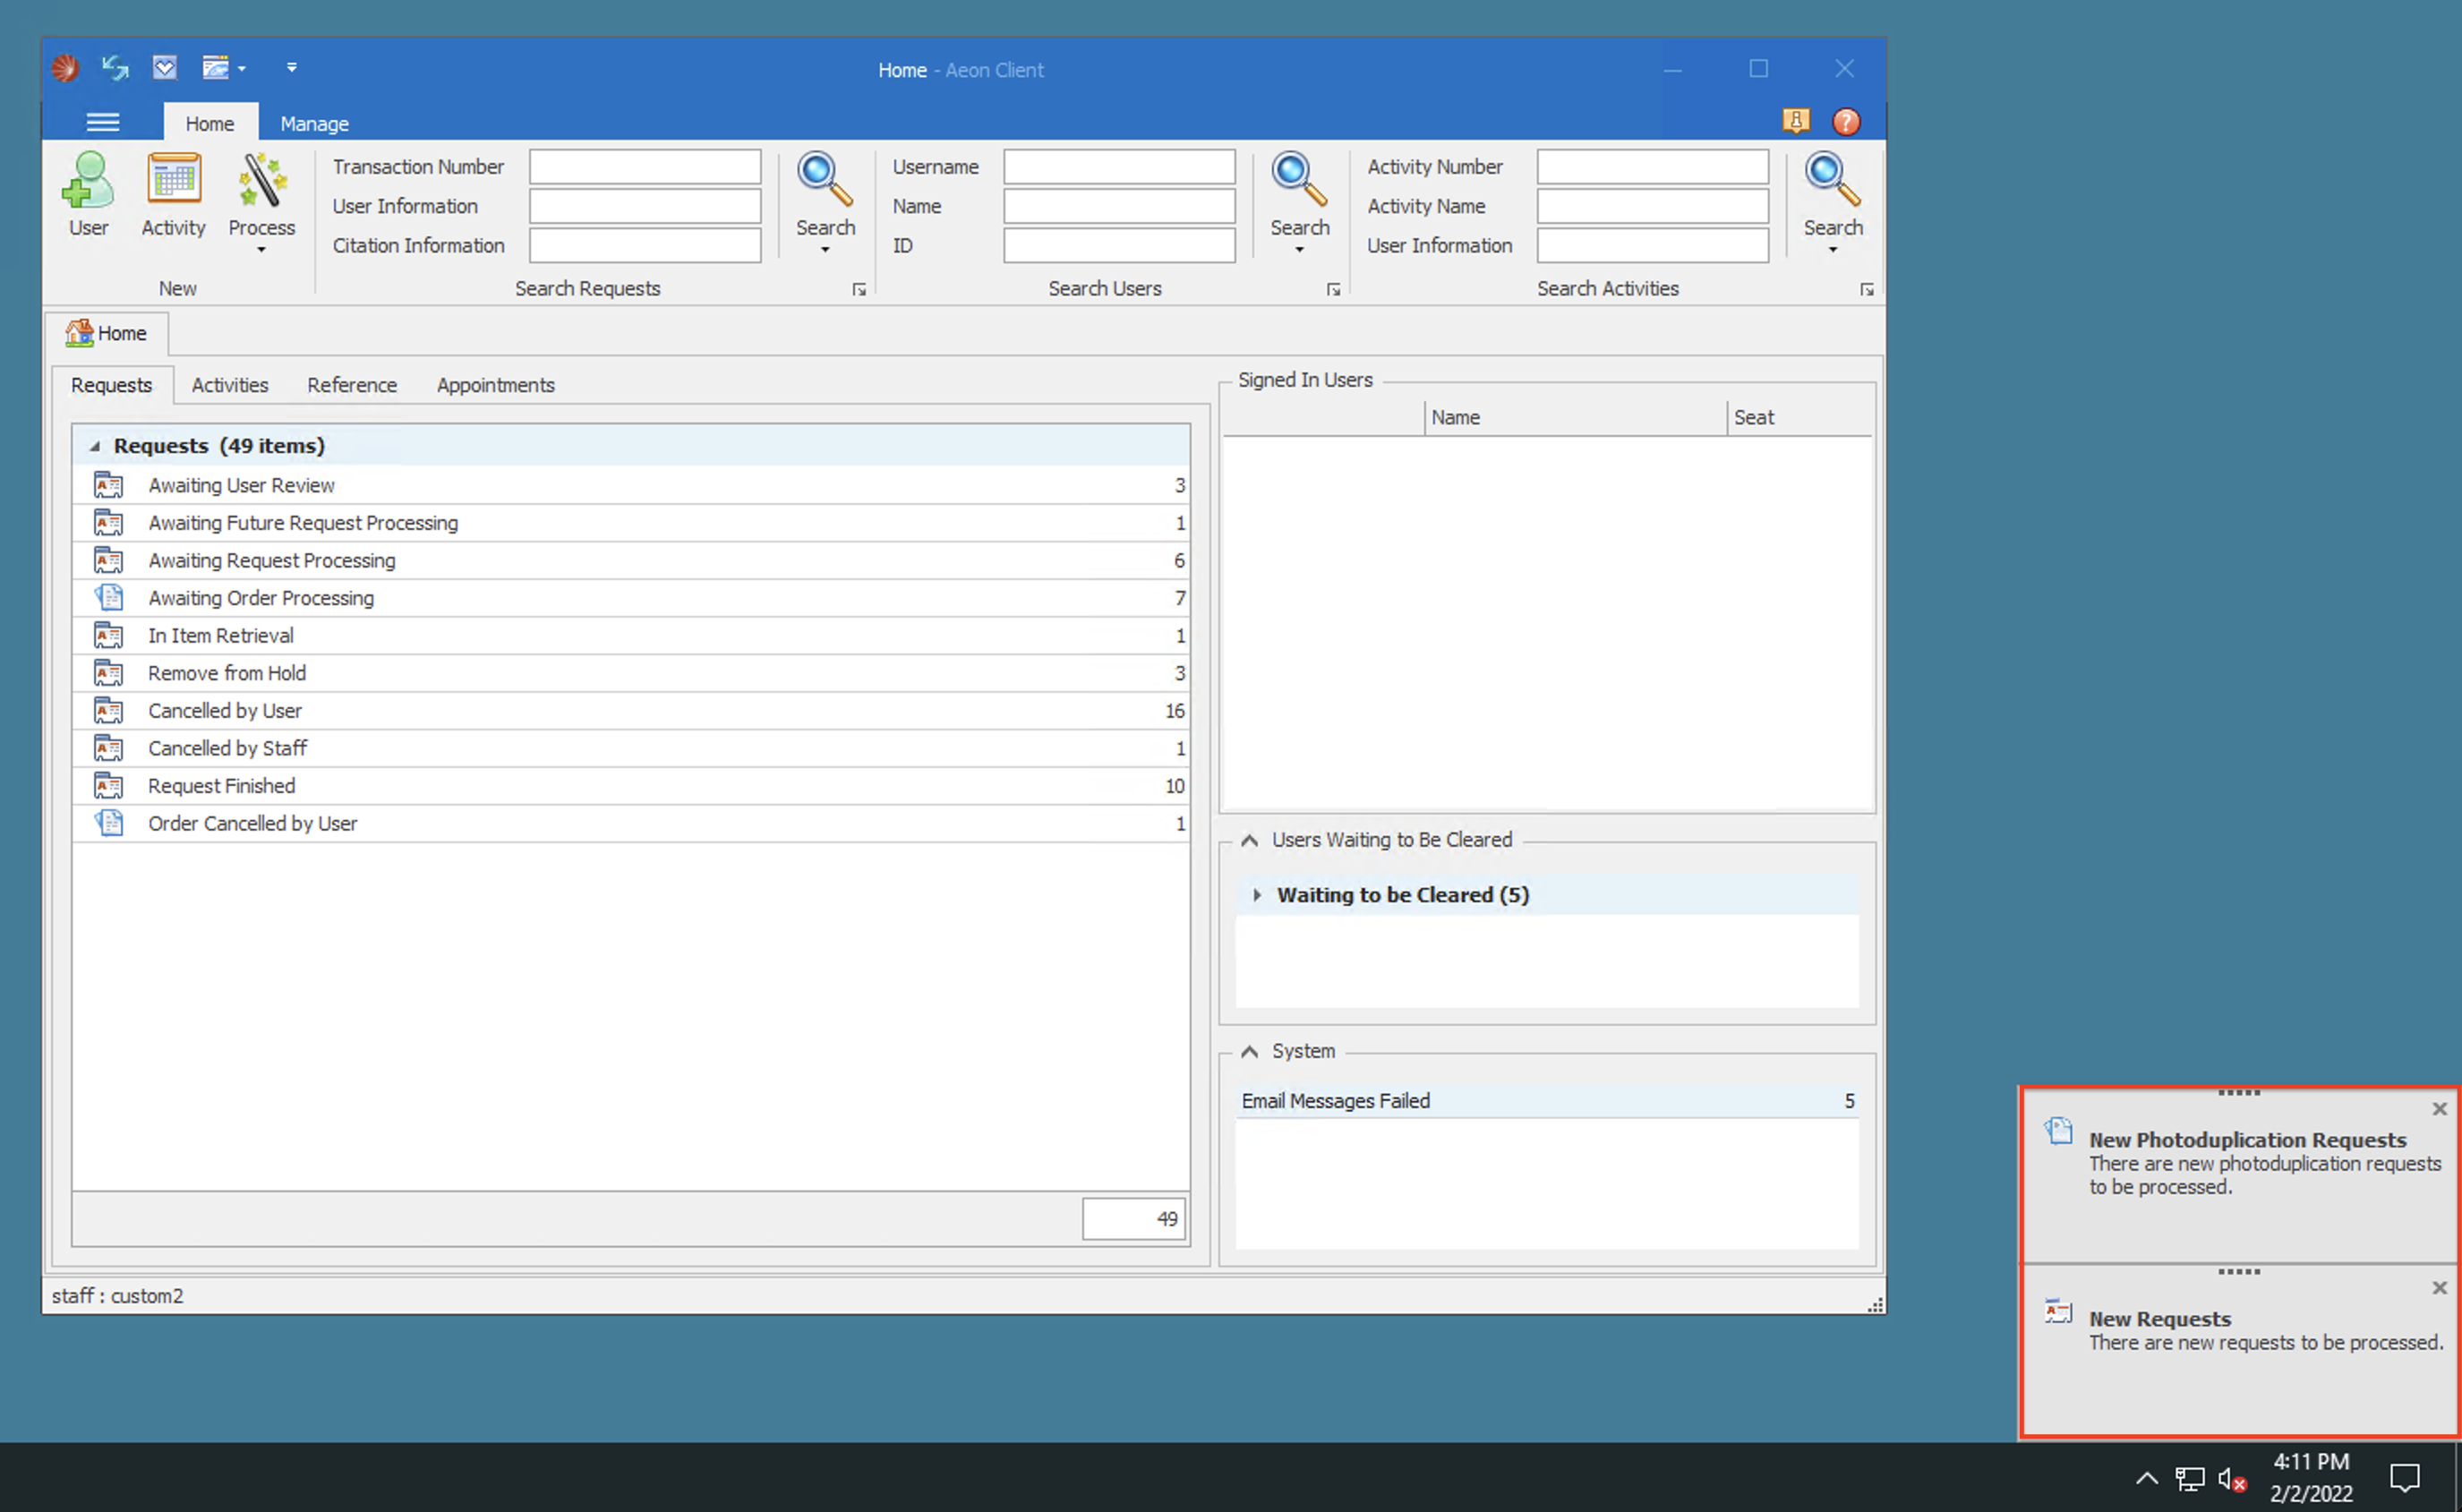2462x1512 pixels.
Task: Click the house icon on the Home tab
Action: click(x=79, y=333)
